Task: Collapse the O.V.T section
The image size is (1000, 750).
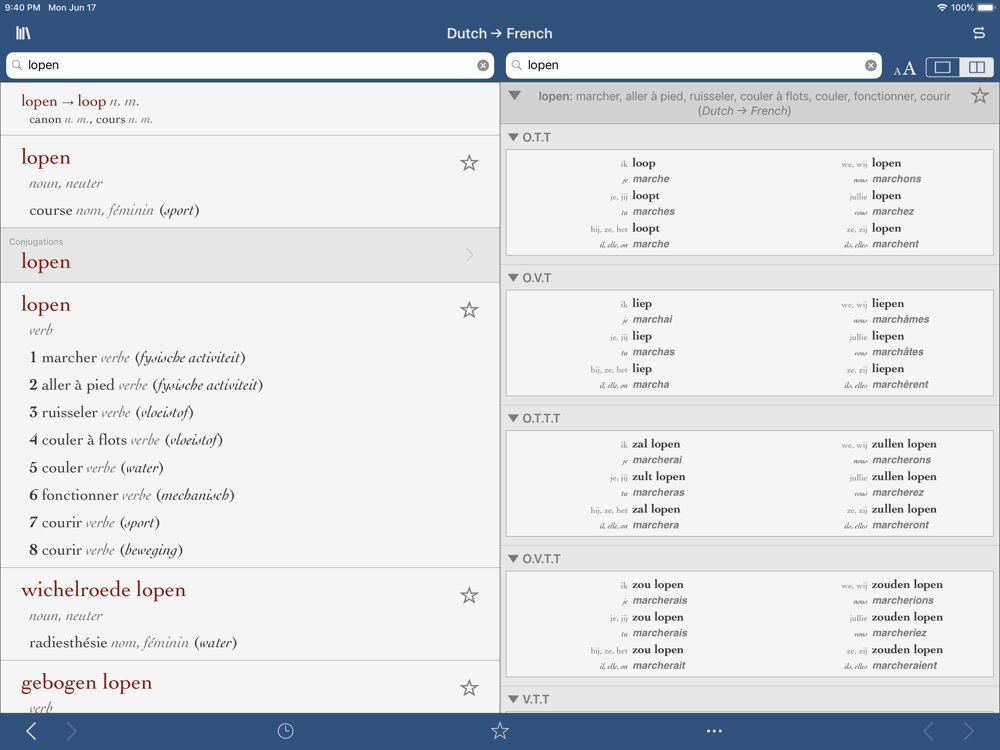Action: coord(513,277)
